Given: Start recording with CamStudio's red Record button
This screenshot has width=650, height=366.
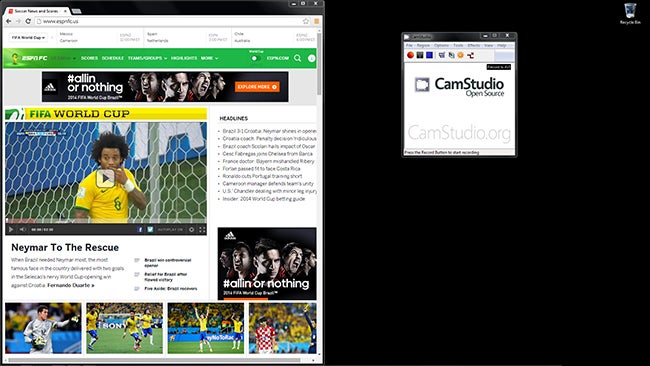Looking at the screenshot, I should pos(410,55).
